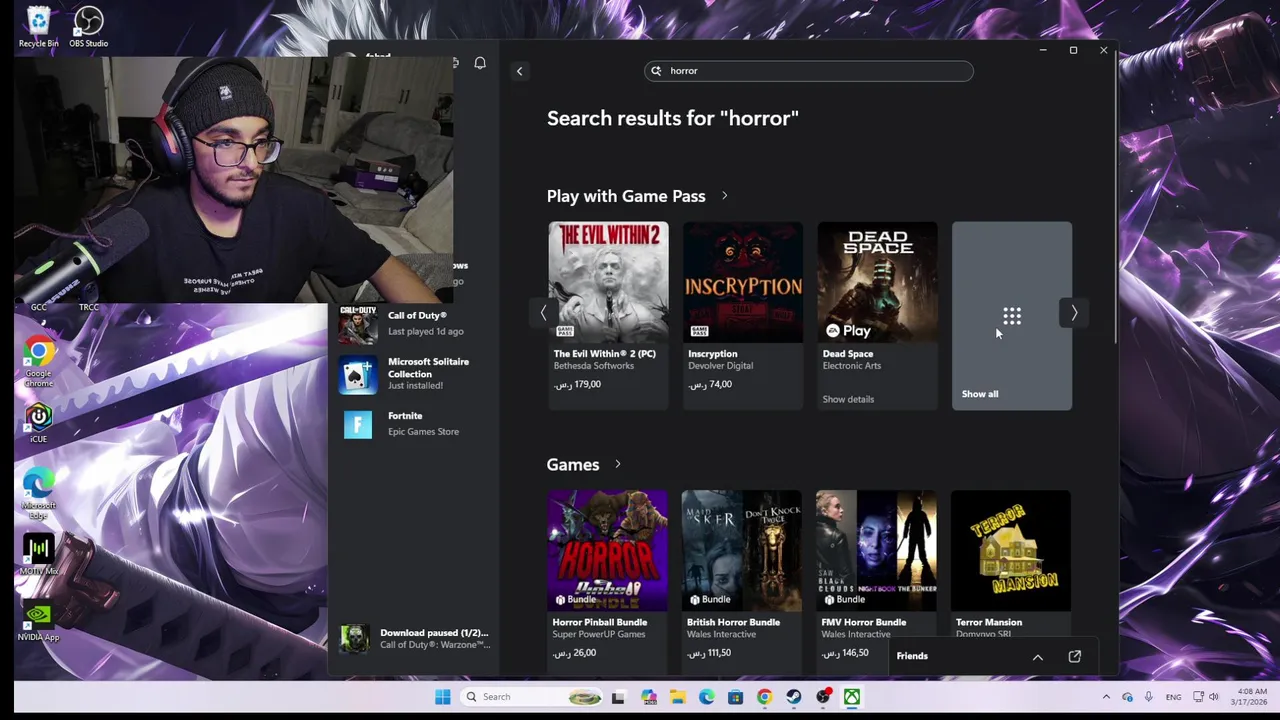Image resolution: width=1280 pixels, height=720 pixels.
Task: Open NVIDIA App desktop shortcut
Action: click(38, 621)
